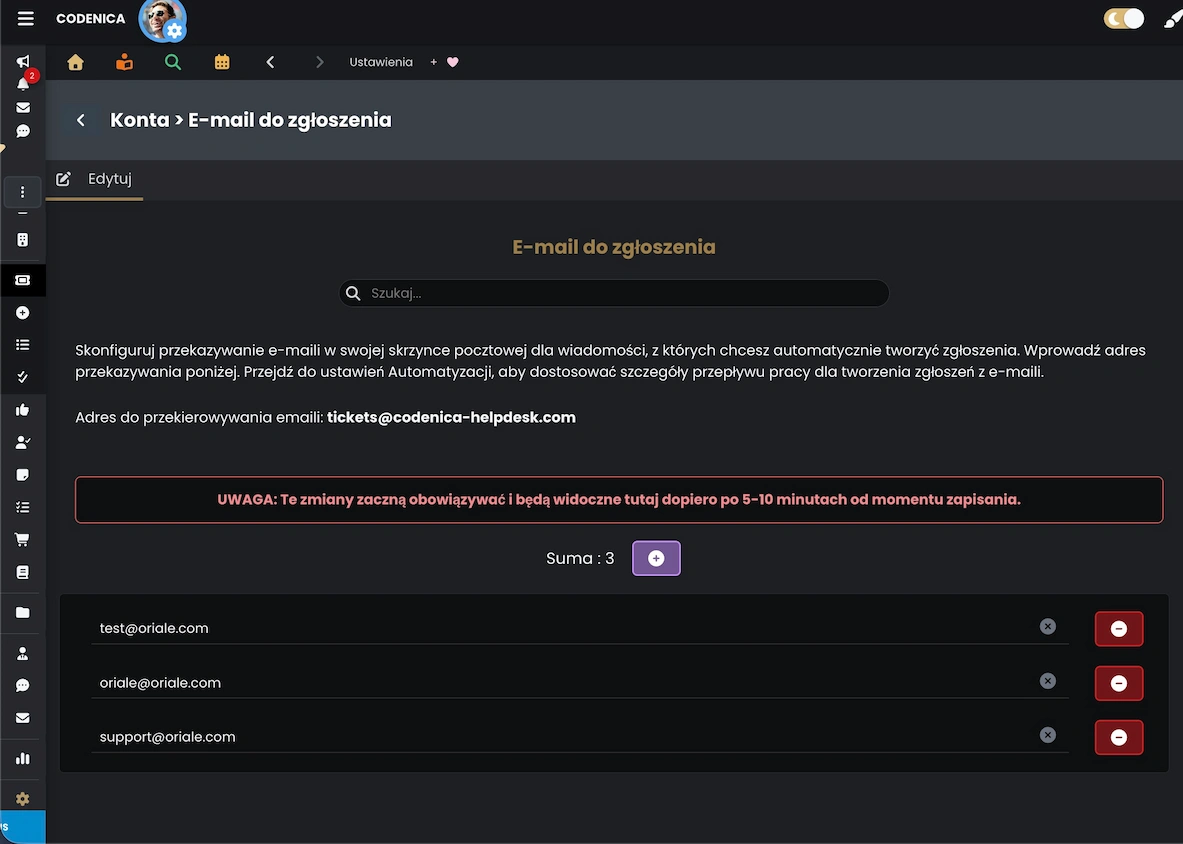Open the calendar icon in the toolbar

(221, 61)
